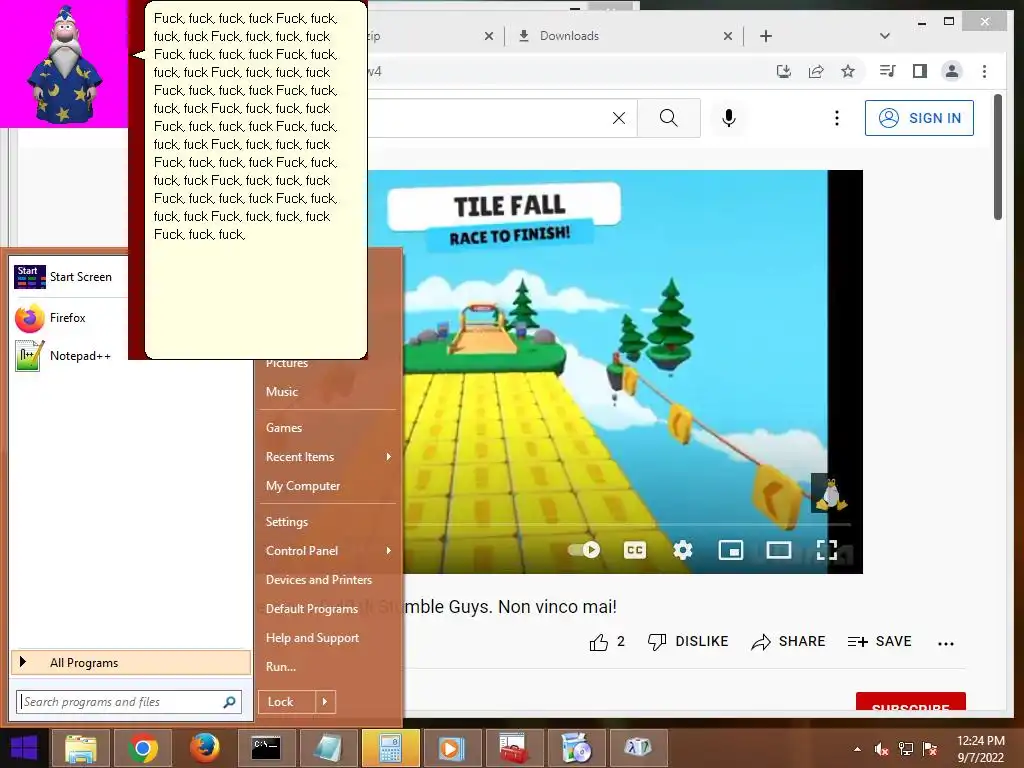1024x768 pixels.
Task: Click the Windows Start button on taskbar
Action: click(x=24, y=748)
